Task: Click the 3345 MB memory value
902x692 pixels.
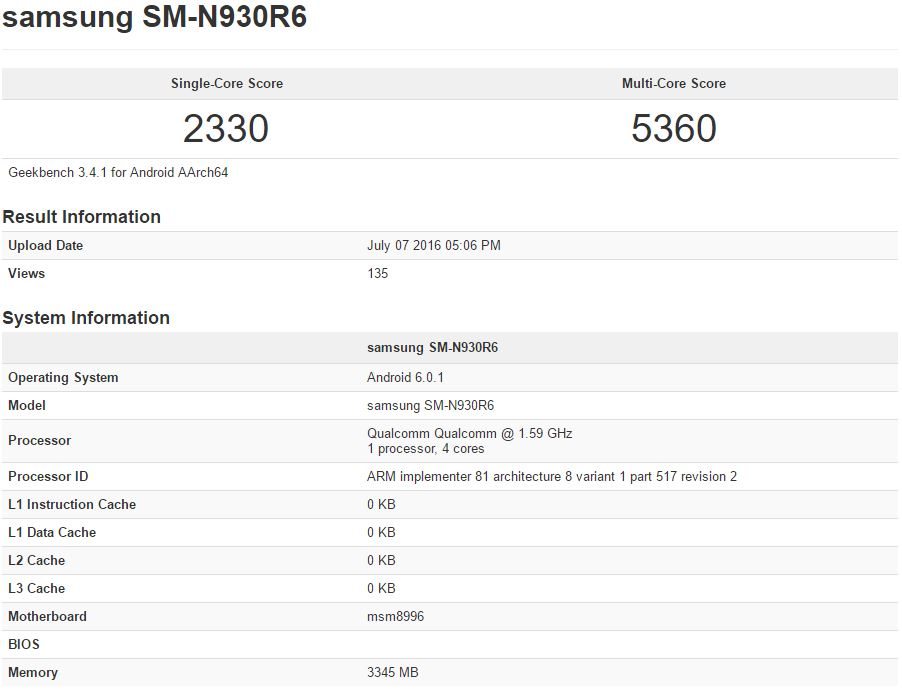Action: click(392, 673)
